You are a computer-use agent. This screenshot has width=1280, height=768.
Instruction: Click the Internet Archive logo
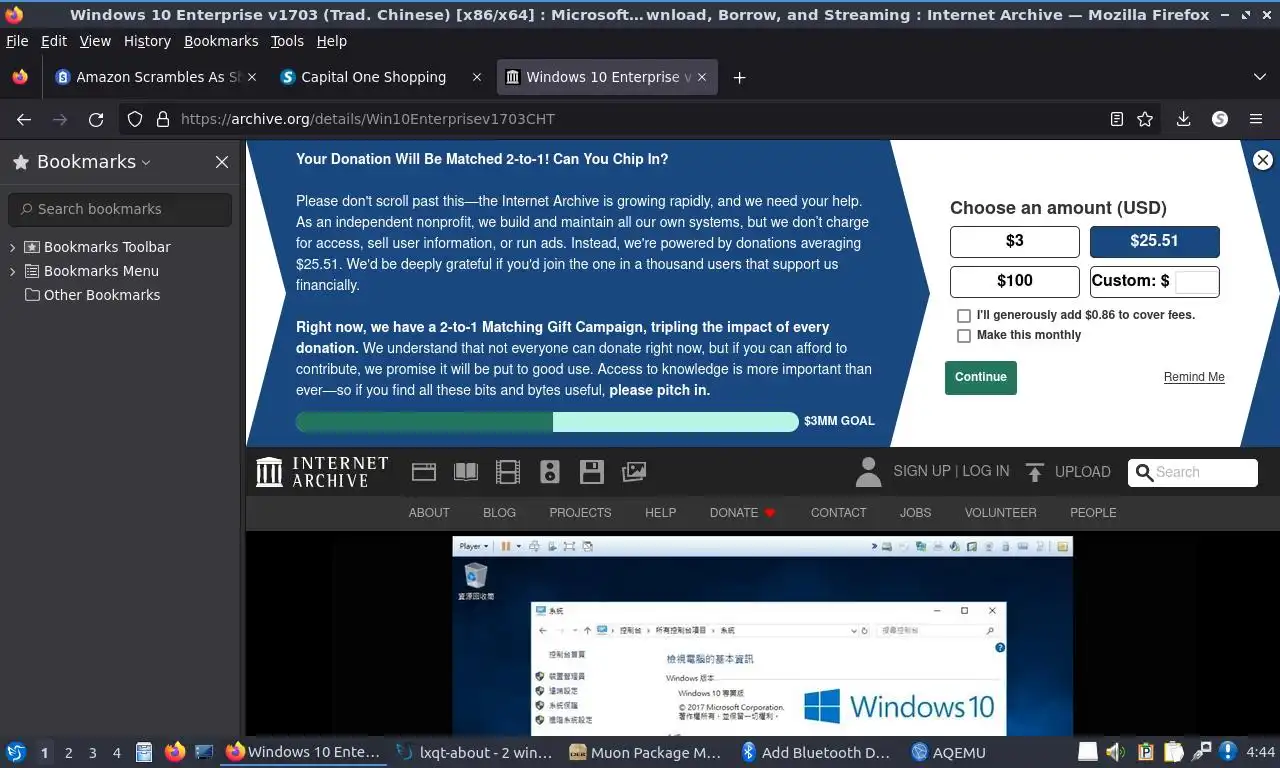point(322,472)
